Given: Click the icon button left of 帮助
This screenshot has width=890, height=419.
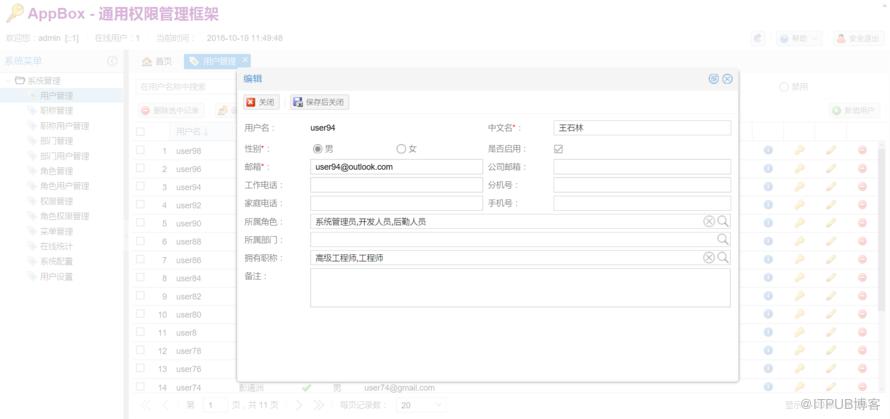Looking at the screenshot, I should pos(758,38).
